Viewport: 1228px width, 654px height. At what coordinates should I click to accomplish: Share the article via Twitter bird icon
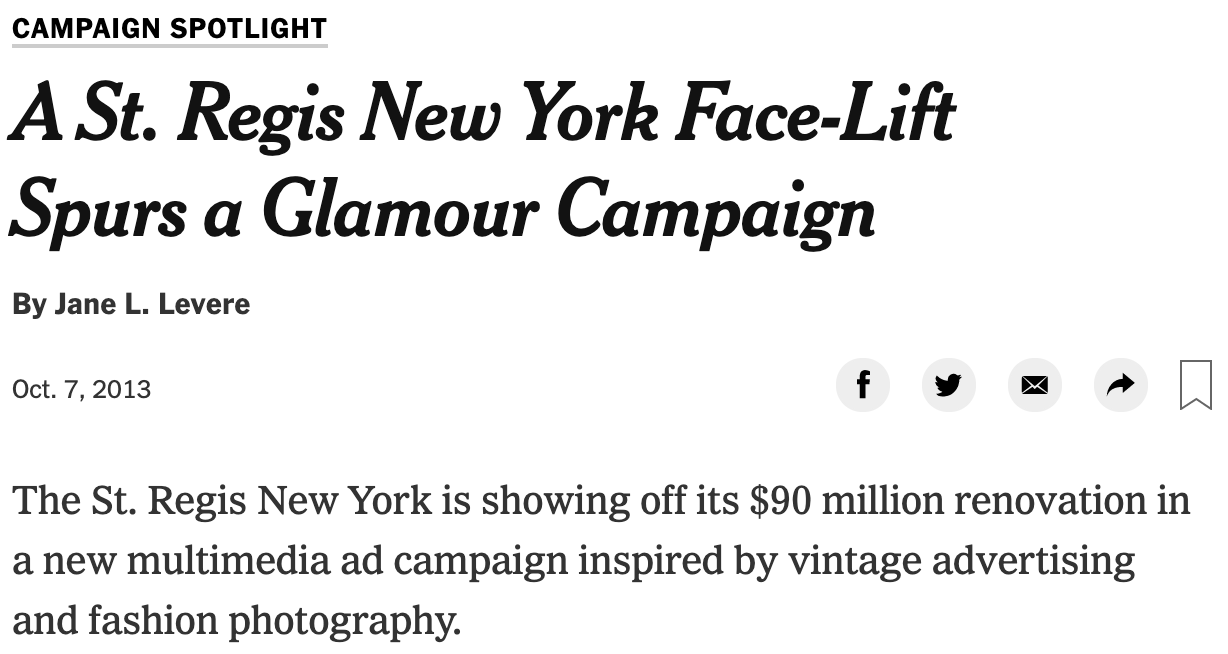pos(948,384)
